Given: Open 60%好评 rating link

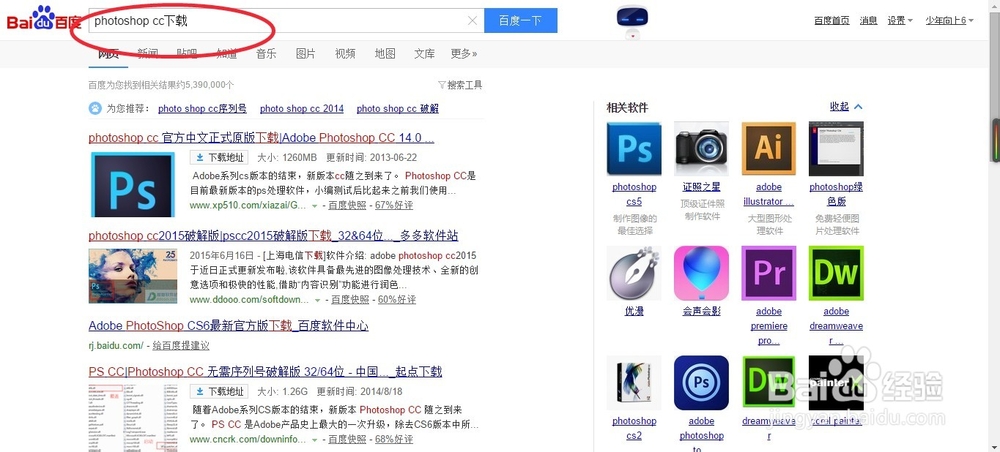Looking at the screenshot, I should 397,299.
